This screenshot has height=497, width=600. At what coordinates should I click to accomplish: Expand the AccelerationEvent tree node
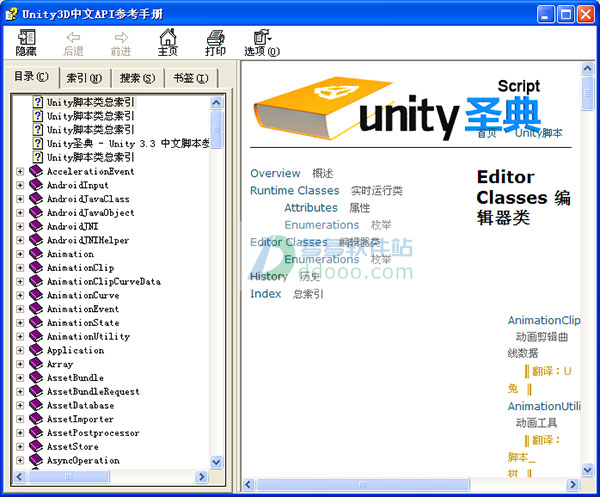pyautogui.click(x=20, y=171)
